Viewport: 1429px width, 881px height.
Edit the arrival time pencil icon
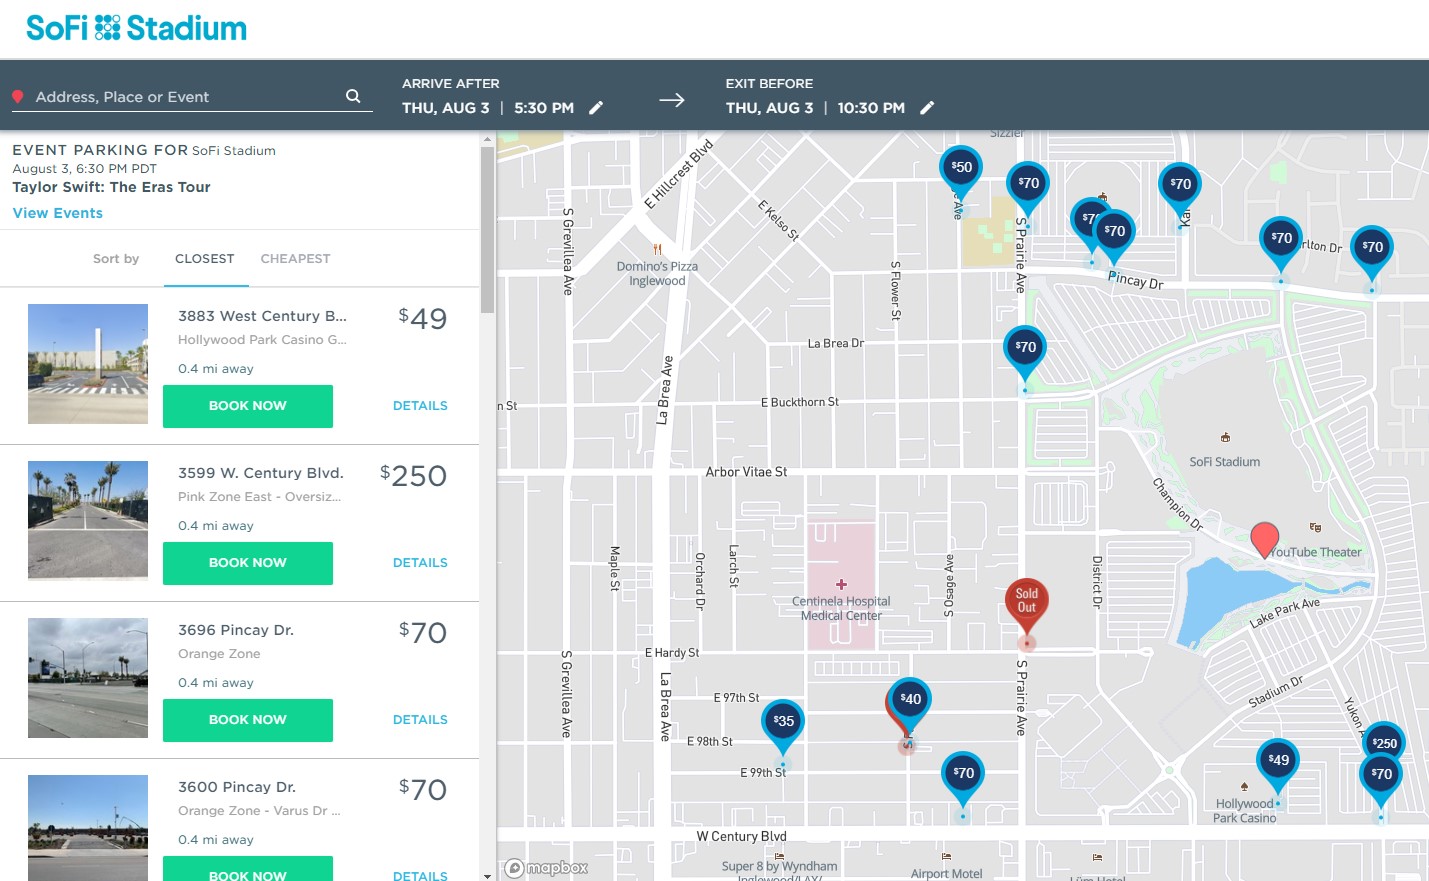(x=596, y=108)
